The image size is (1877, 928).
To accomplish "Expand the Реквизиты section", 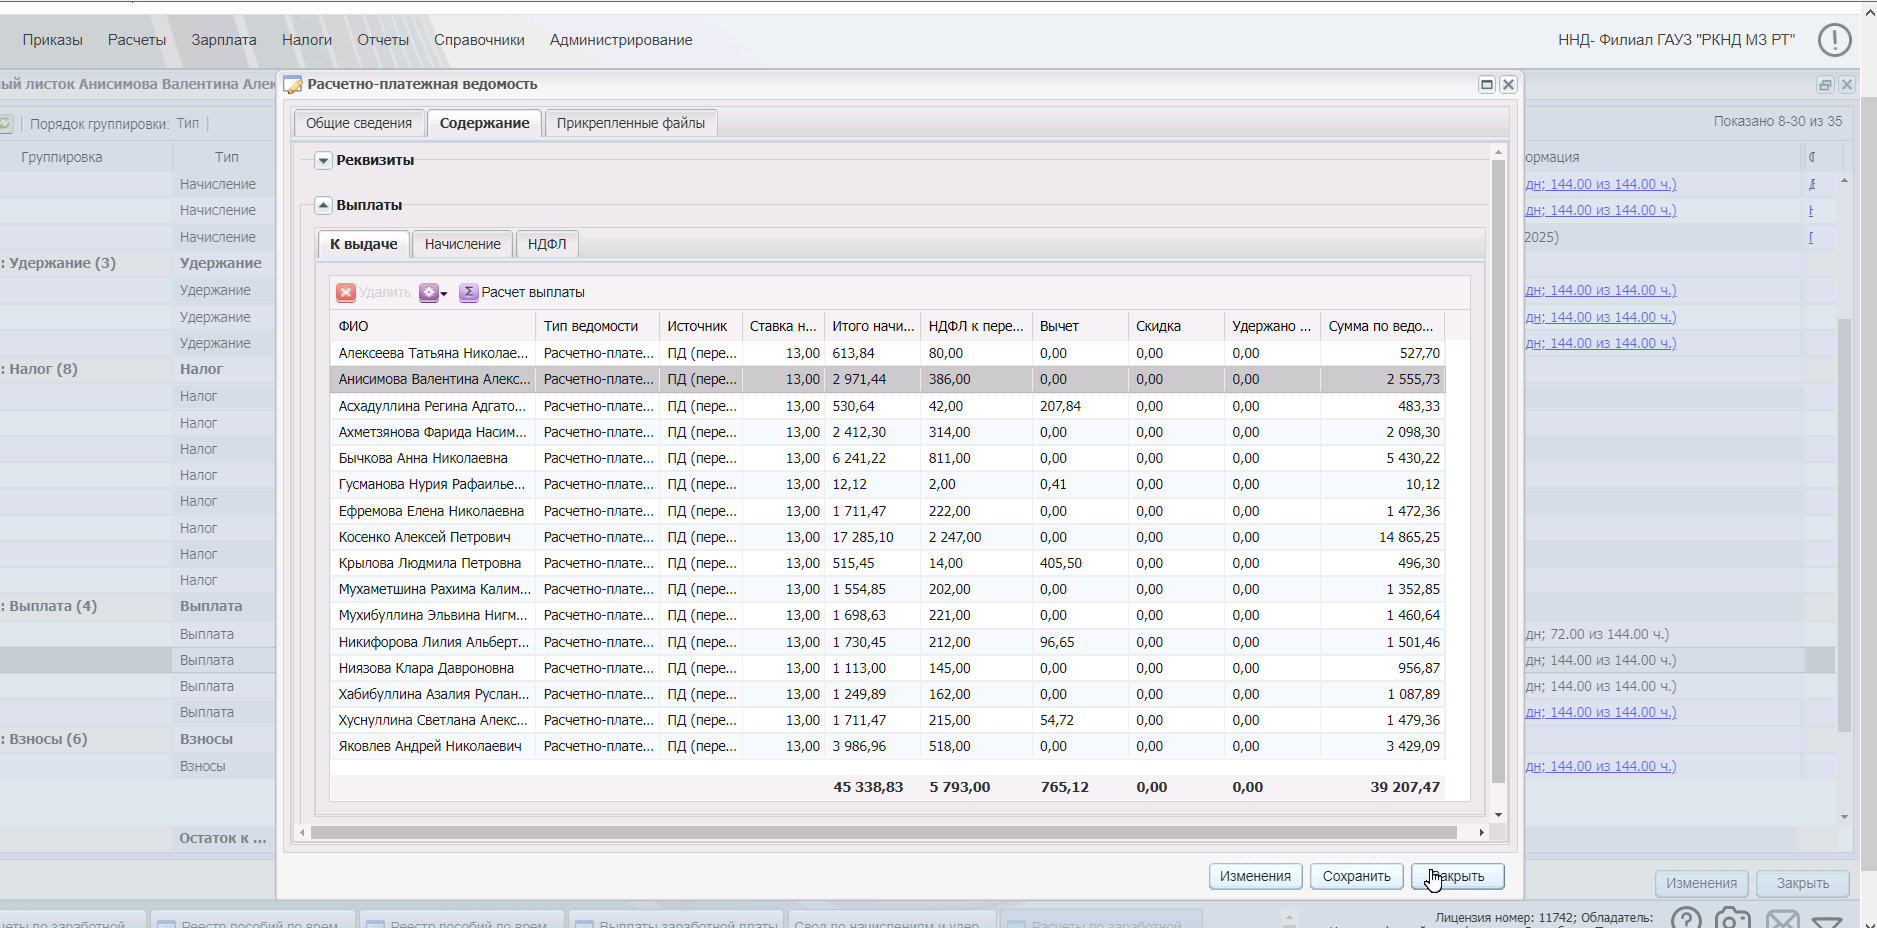I will tap(323, 160).
